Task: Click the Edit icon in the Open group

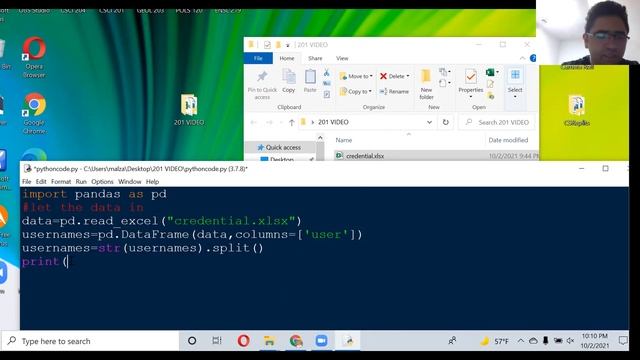Action: pyautogui.click(x=491, y=84)
